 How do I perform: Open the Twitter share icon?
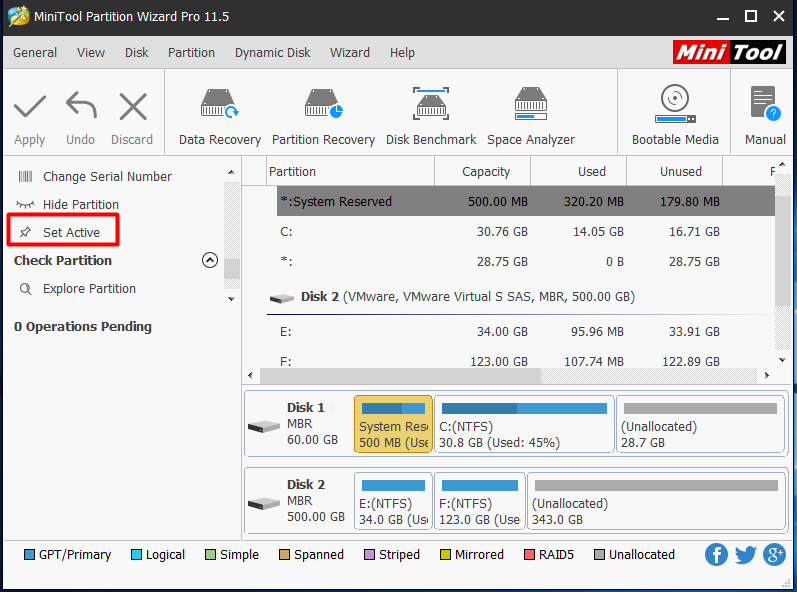point(745,554)
